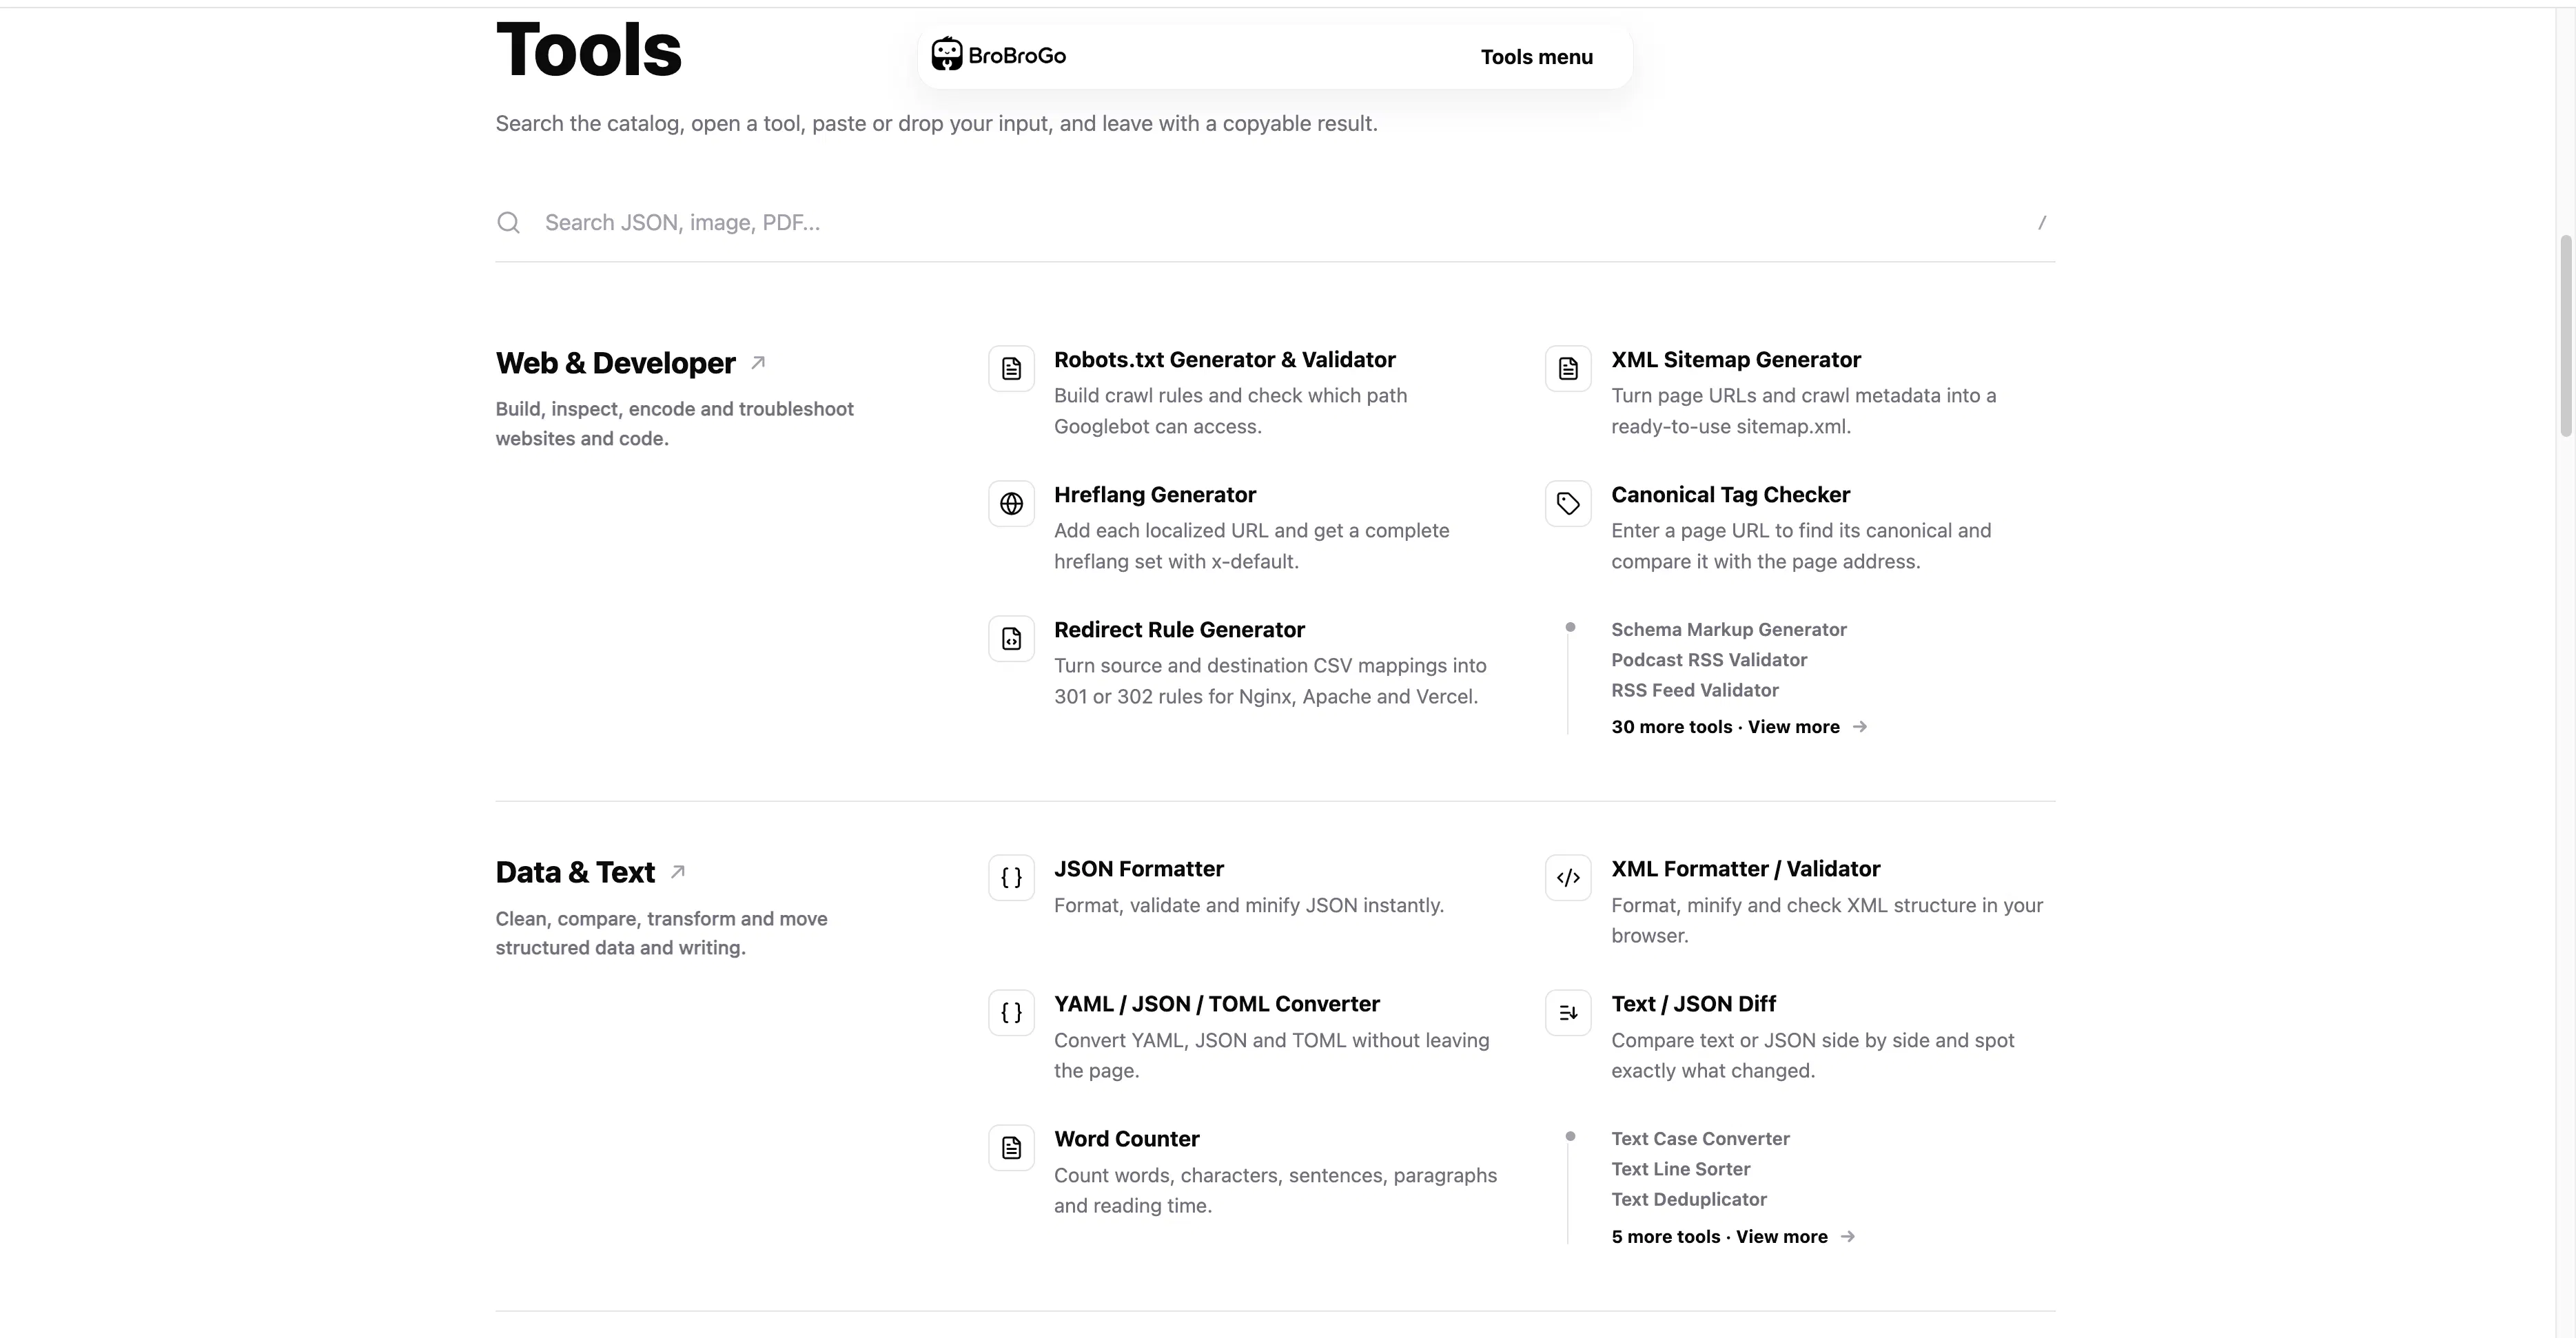Open the Tools menu
This screenshot has width=2576, height=1338.
tap(1536, 57)
